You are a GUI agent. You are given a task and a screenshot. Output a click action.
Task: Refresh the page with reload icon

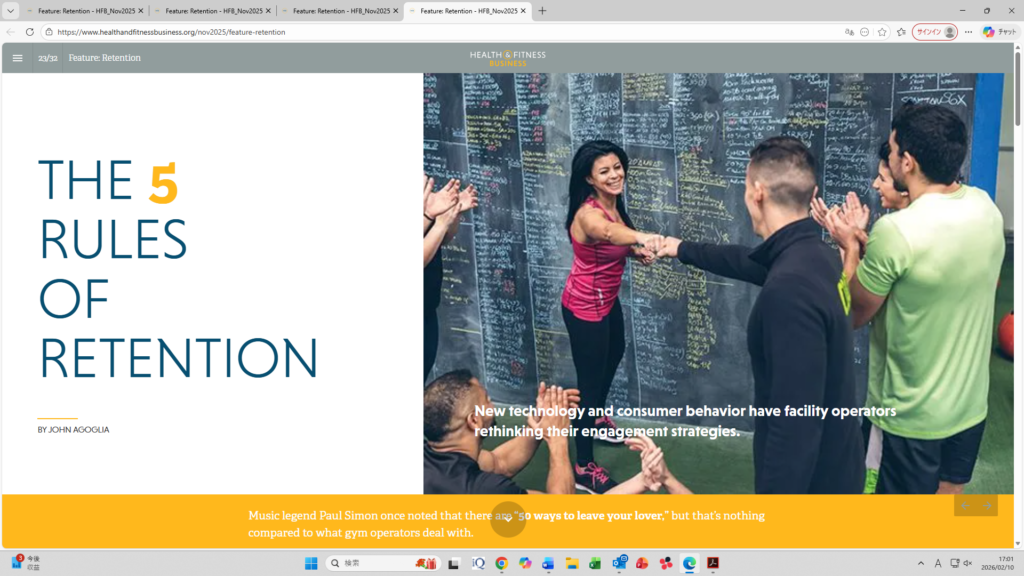[29, 32]
